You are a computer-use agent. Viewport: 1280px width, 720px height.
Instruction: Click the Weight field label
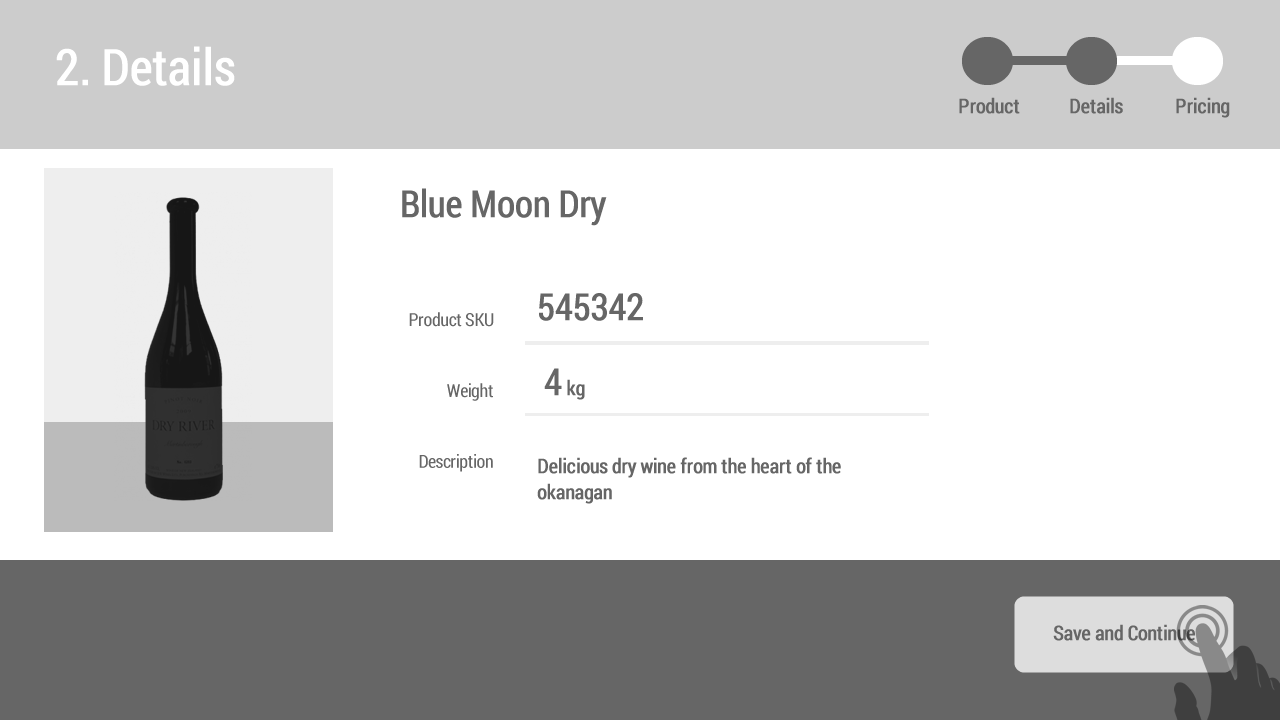point(469,391)
